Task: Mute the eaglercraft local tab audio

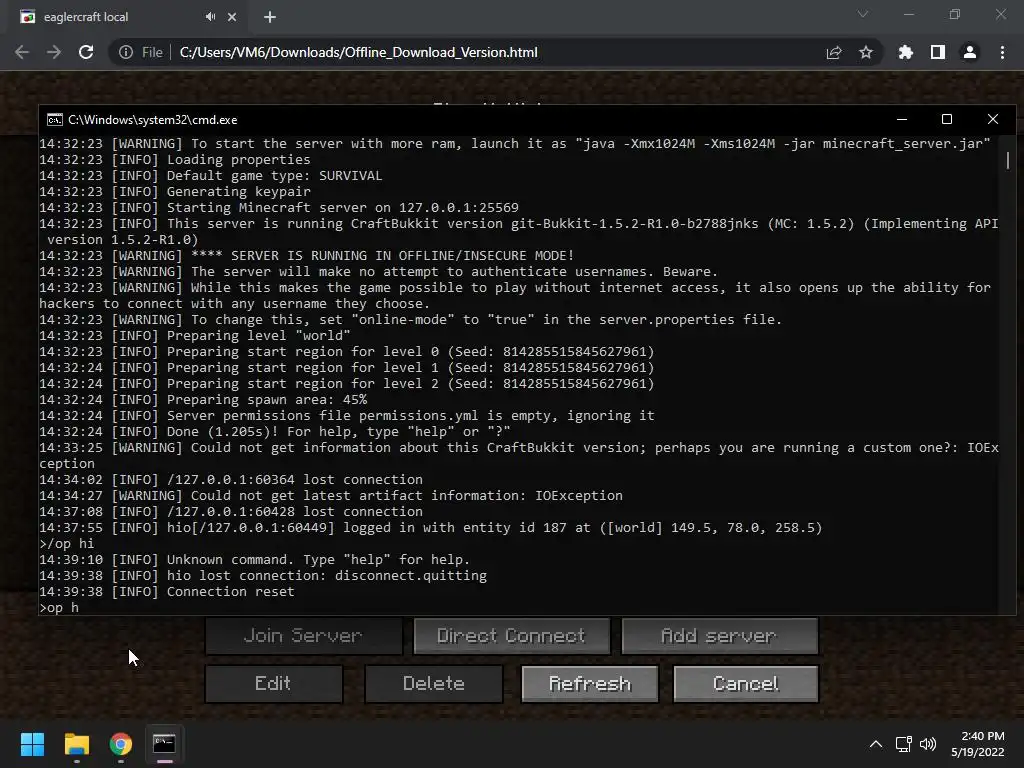Action: (210, 17)
